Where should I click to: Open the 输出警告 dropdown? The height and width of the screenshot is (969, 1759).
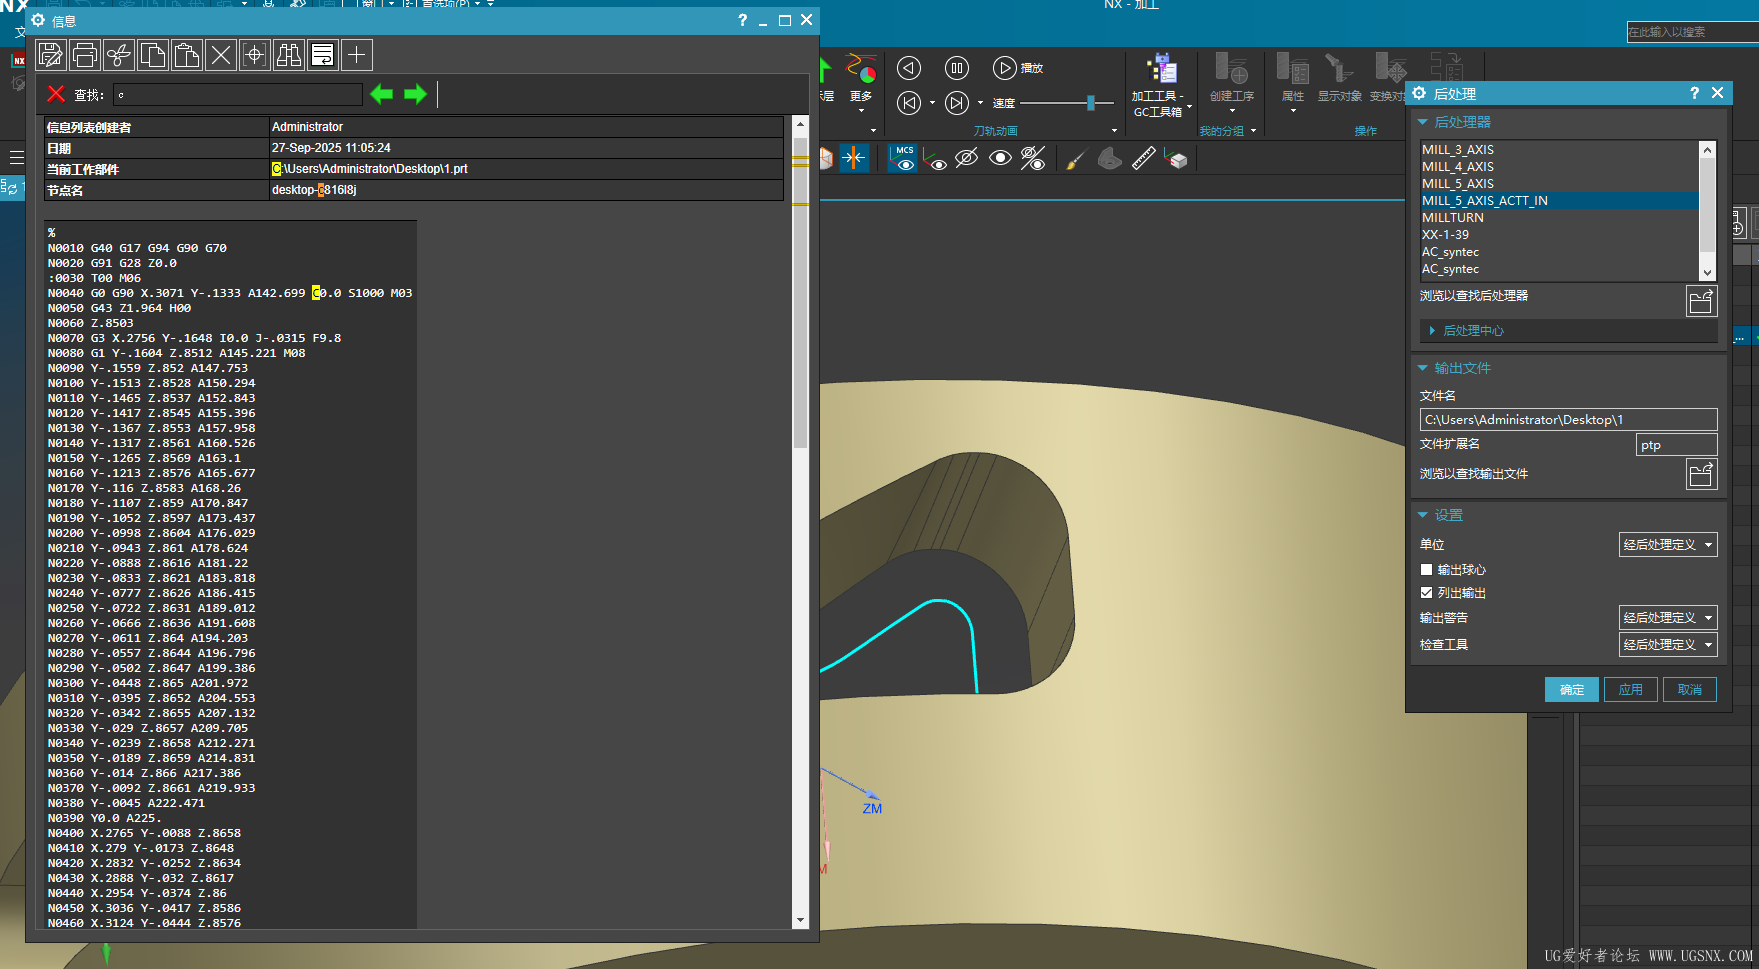click(x=1667, y=618)
